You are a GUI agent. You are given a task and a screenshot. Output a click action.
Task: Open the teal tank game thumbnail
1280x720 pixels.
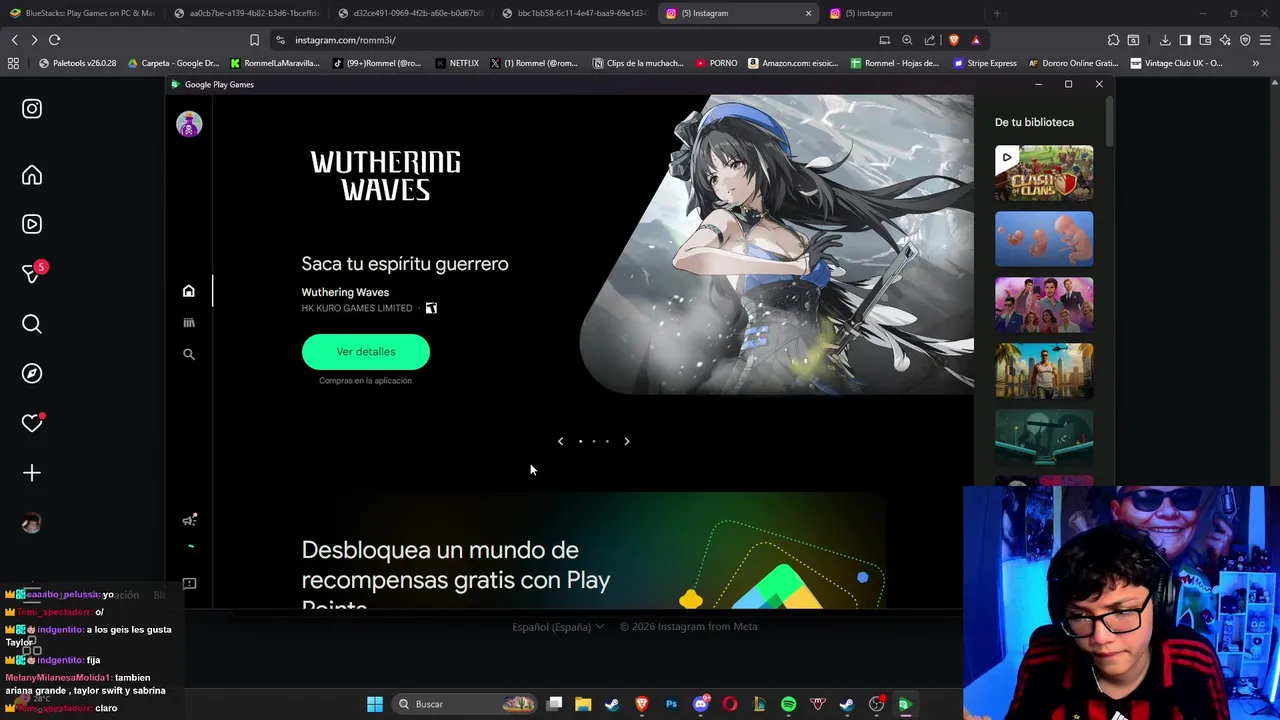click(1044, 437)
